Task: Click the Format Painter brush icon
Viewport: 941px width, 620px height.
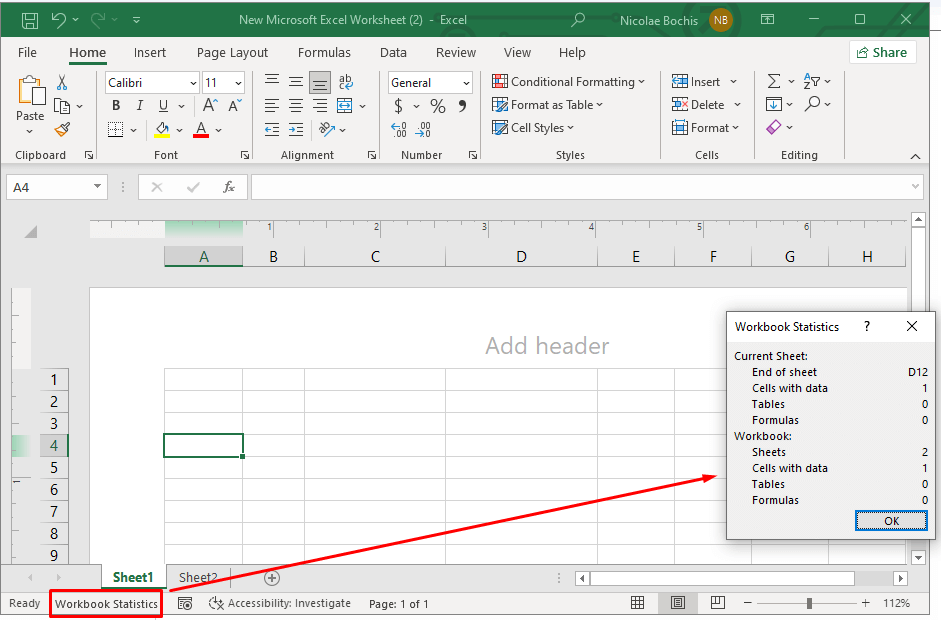Action: 62,129
